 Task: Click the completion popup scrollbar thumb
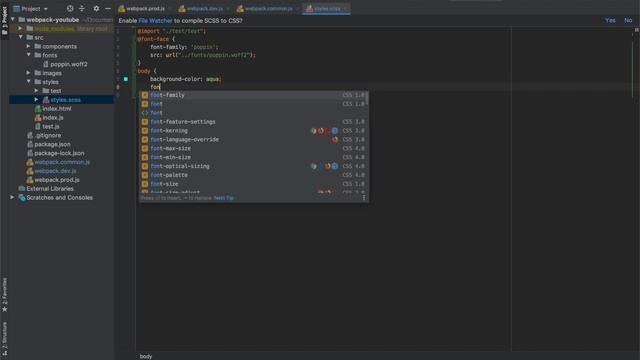coord(367,98)
